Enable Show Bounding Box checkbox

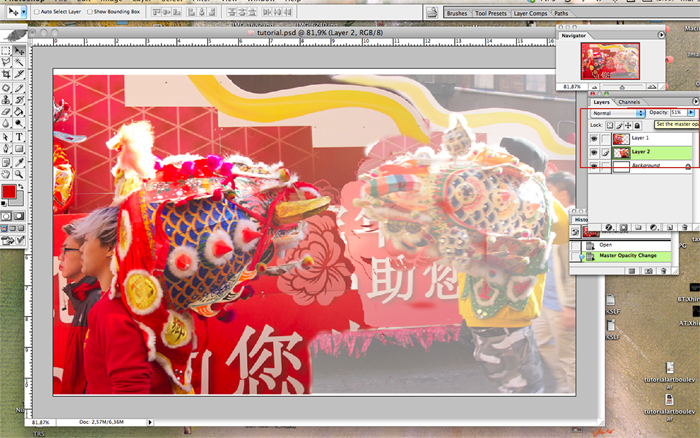tap(90, 12)
